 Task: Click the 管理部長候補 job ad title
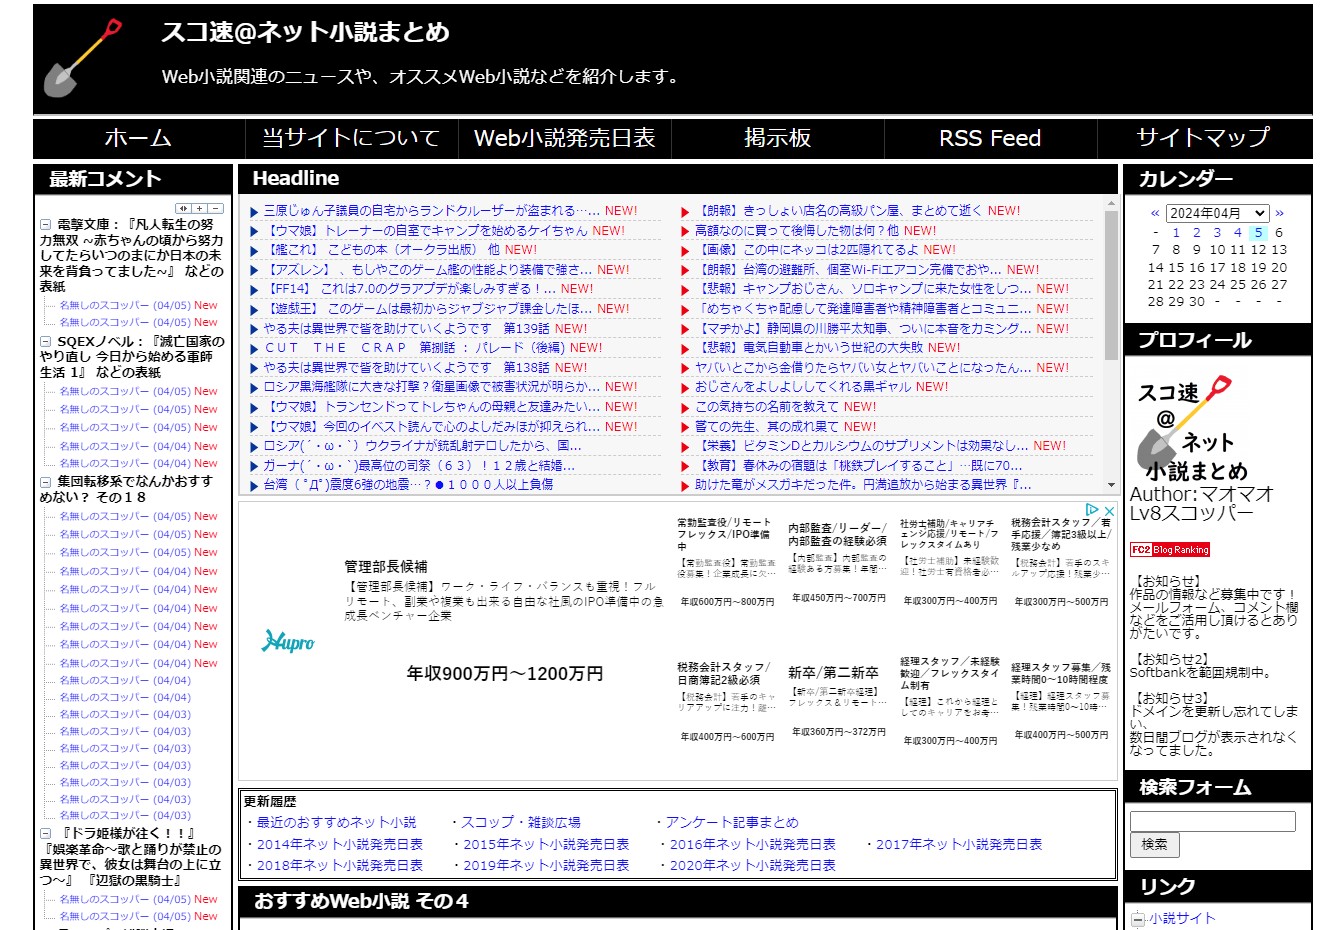point(386,567)
